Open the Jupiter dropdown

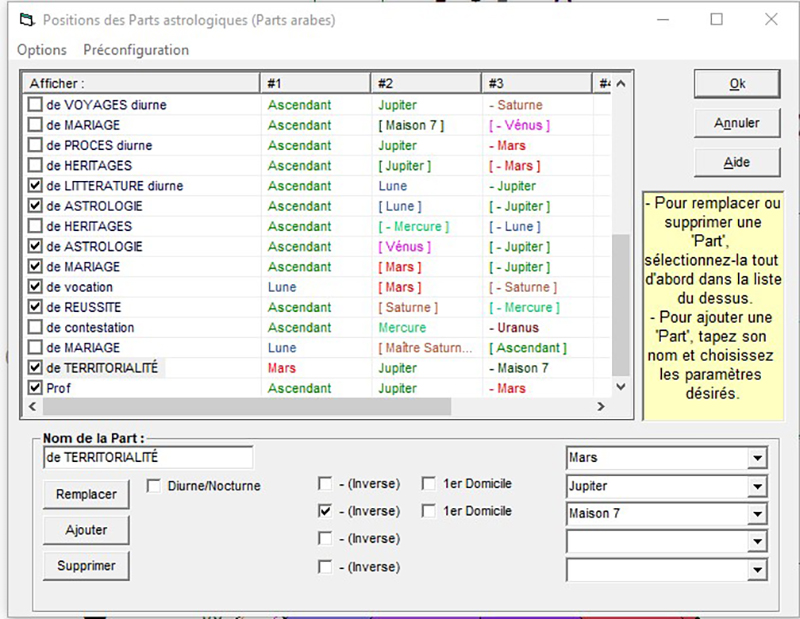click(757, 486)
